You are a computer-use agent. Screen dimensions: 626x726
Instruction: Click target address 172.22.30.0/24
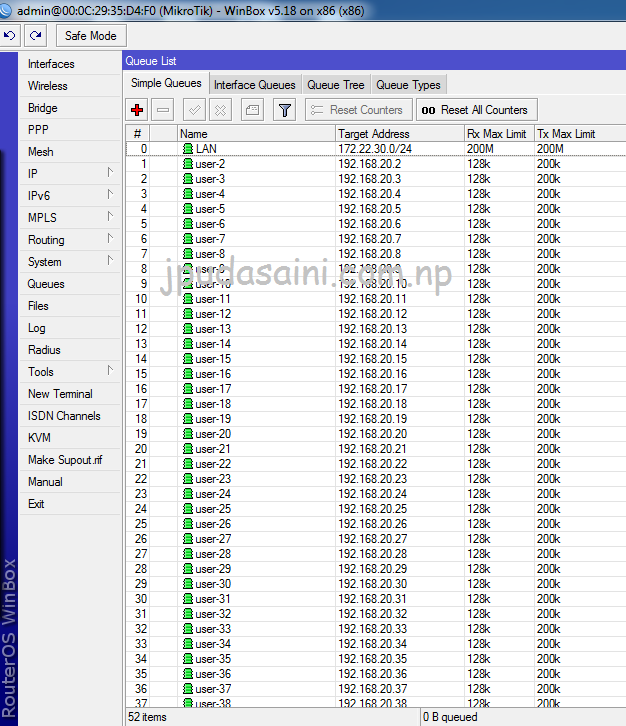375,149
